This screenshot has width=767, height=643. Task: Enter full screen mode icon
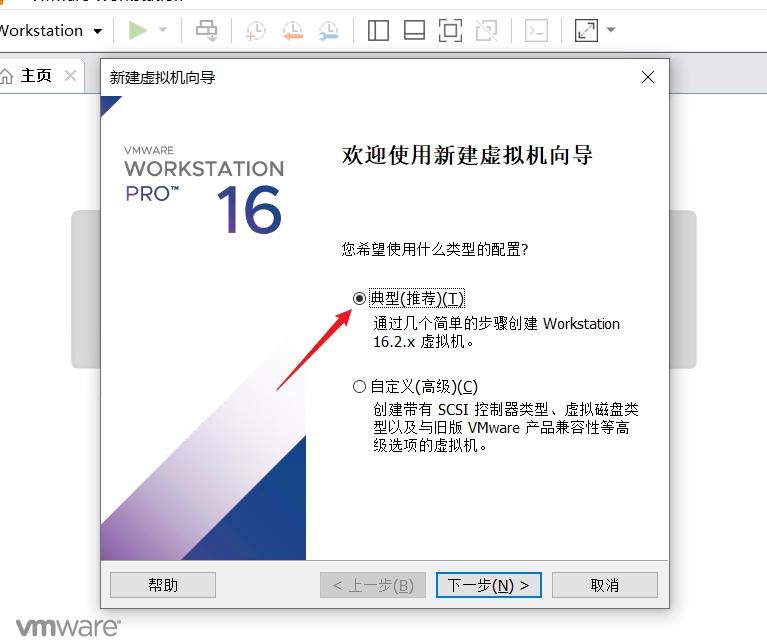pos(450,30)
